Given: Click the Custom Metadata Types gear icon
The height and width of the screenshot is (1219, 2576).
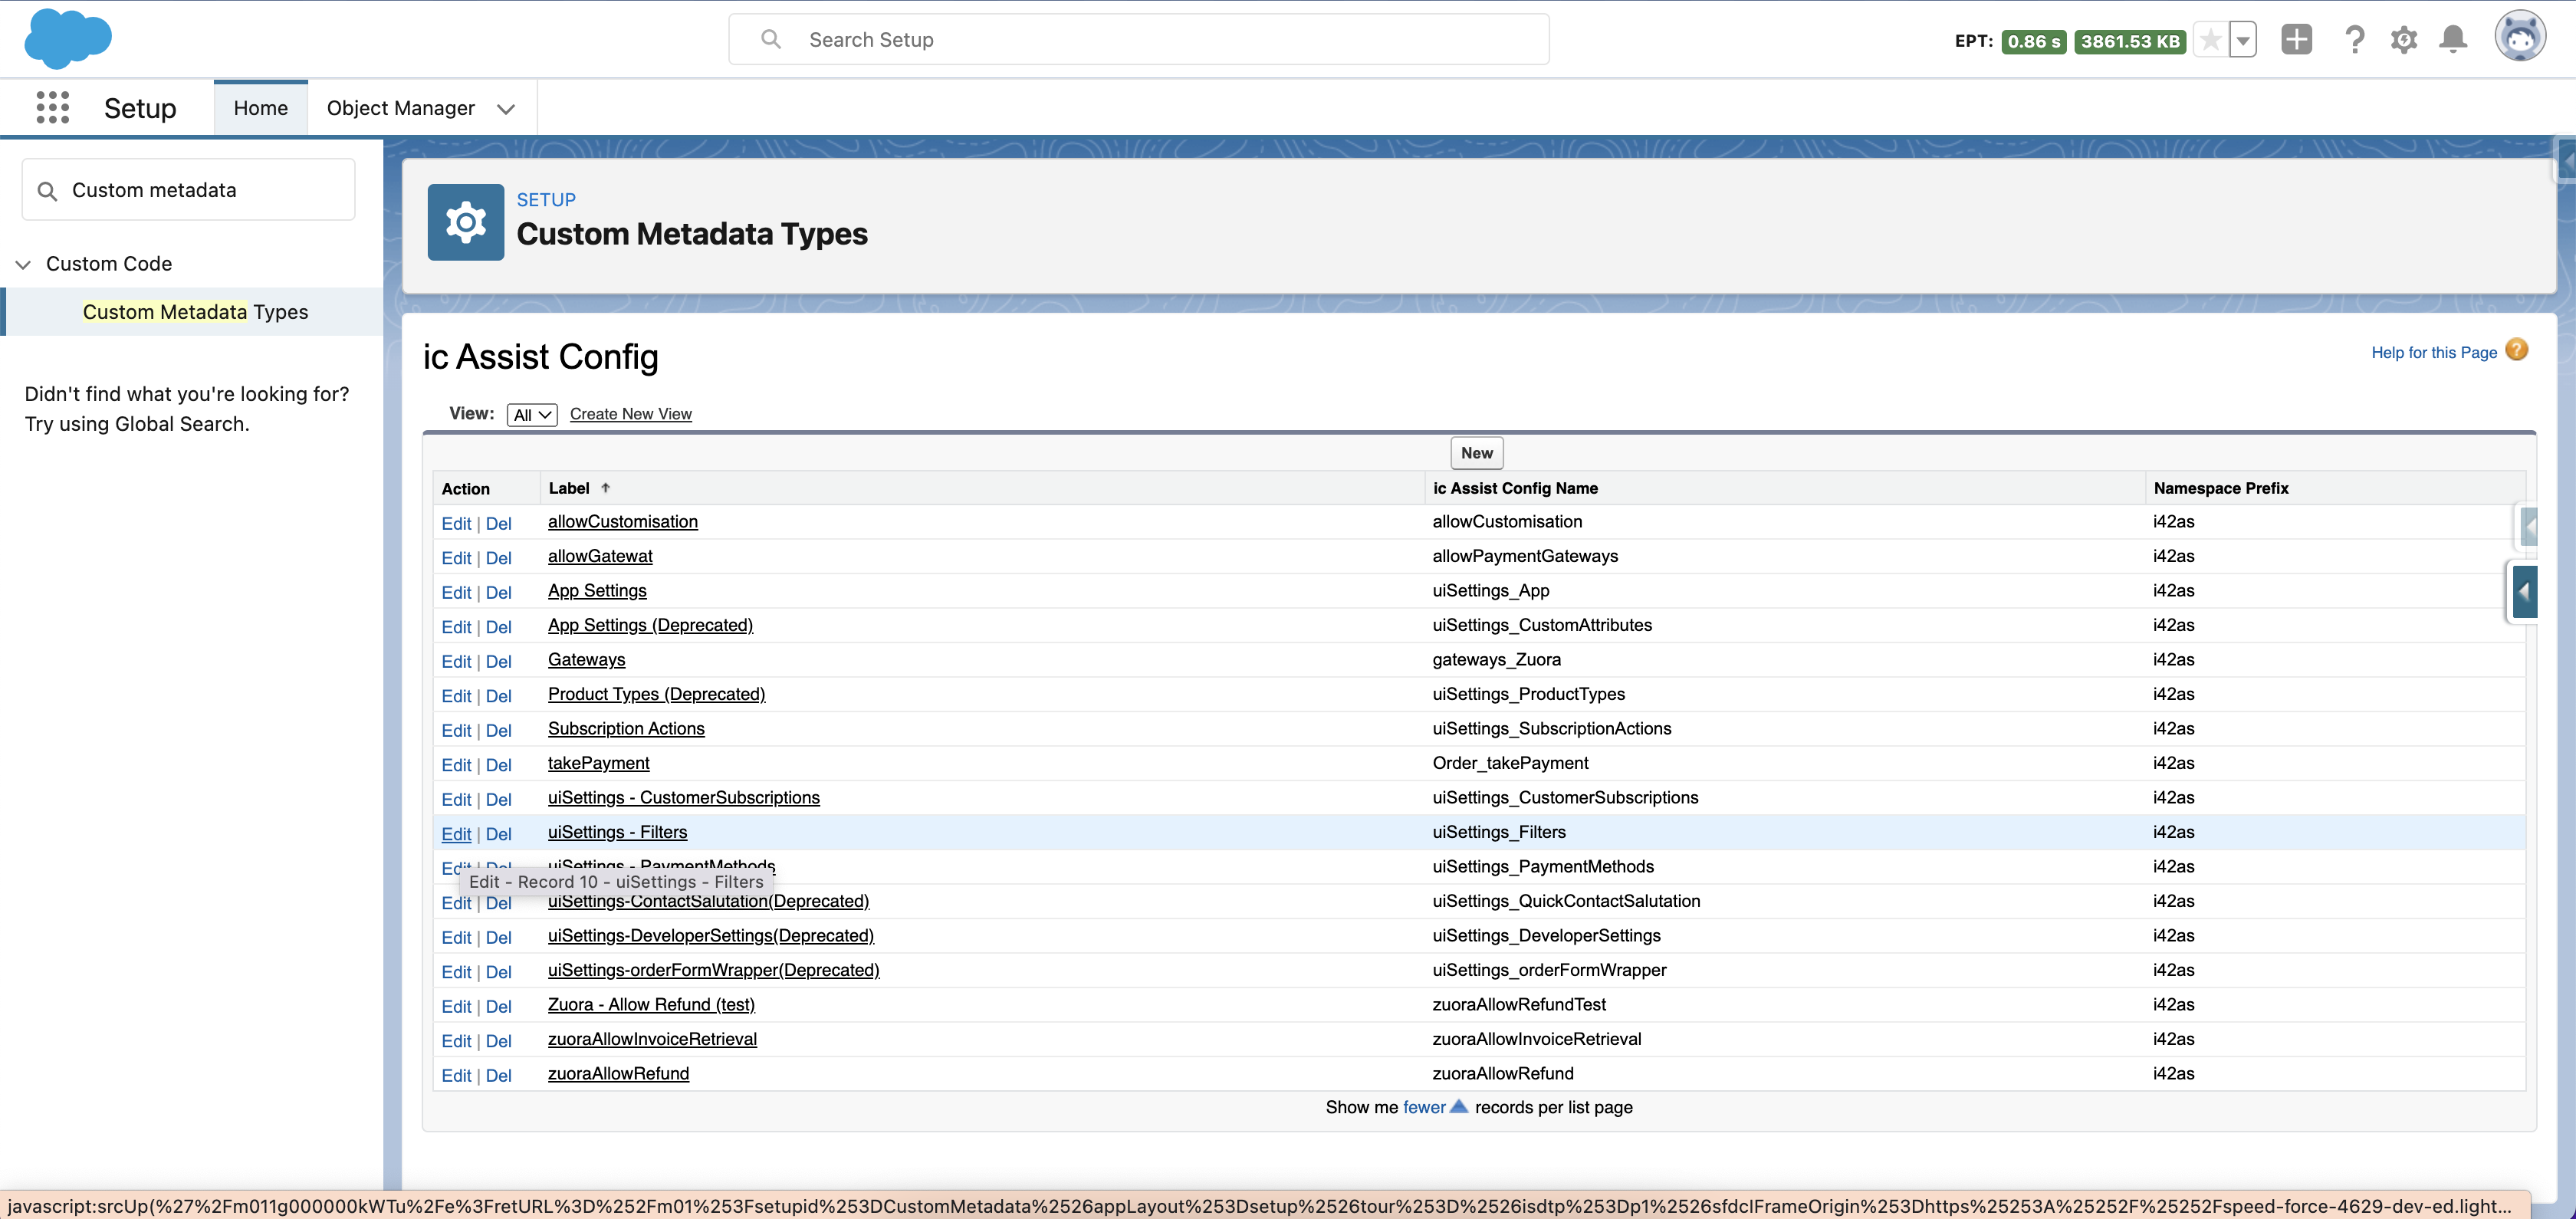Looking at the screenshot, I should click(x=466, y=222).
